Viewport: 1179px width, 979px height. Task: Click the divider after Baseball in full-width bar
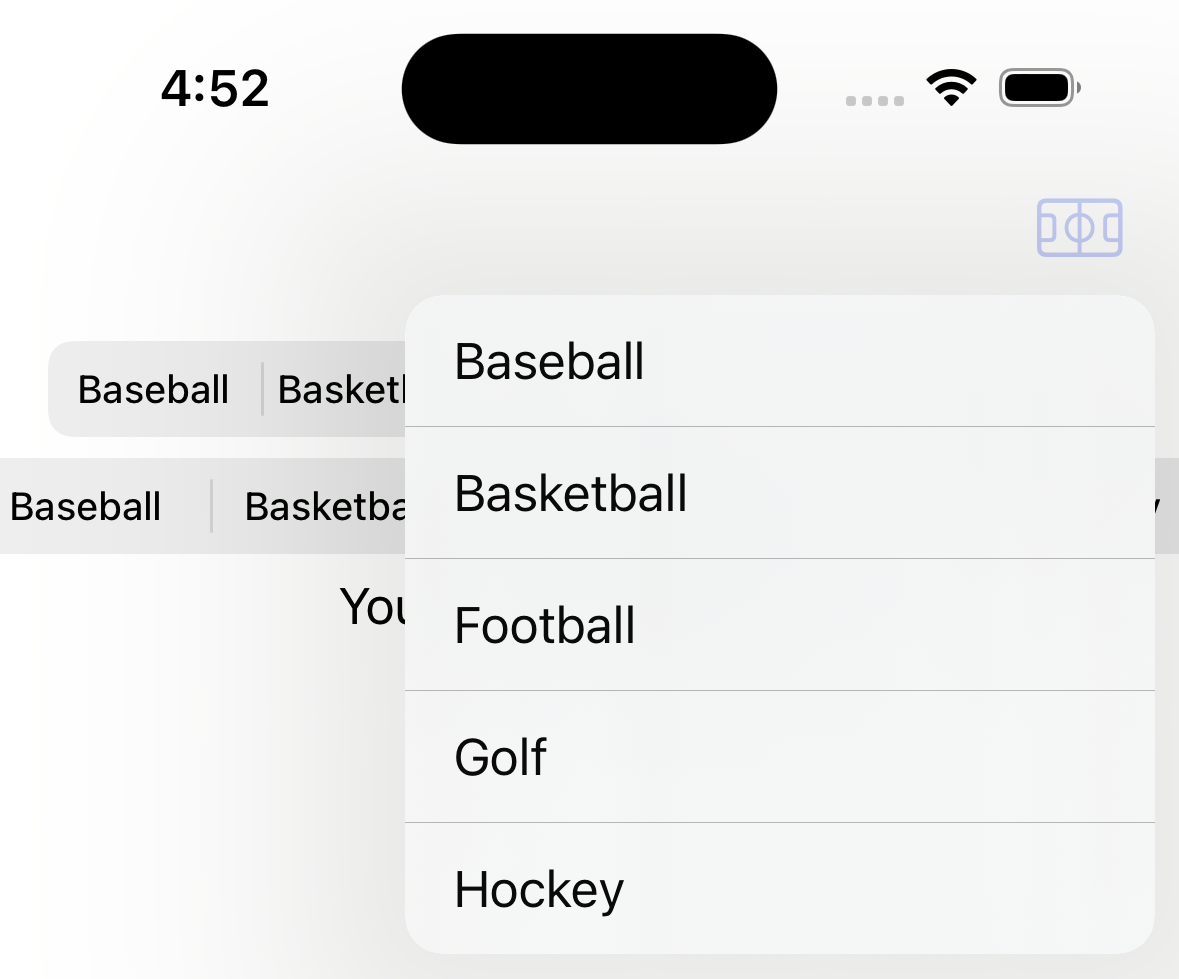(212, 506)
